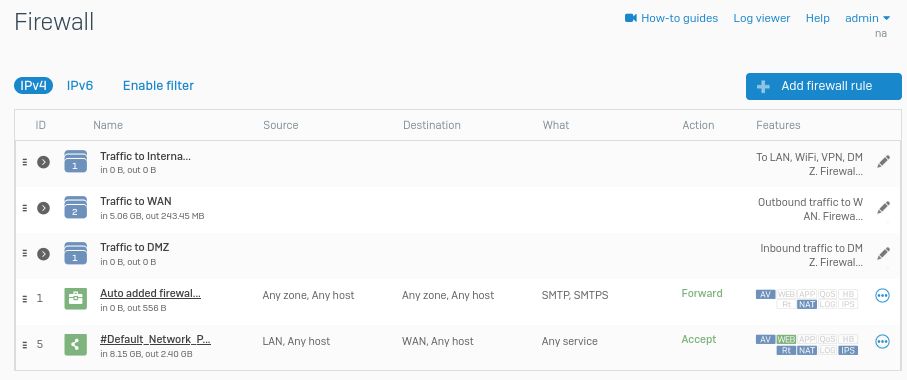907x380 pixels.
Task: Click the Forward action text
Action: [x=702, y=293]
